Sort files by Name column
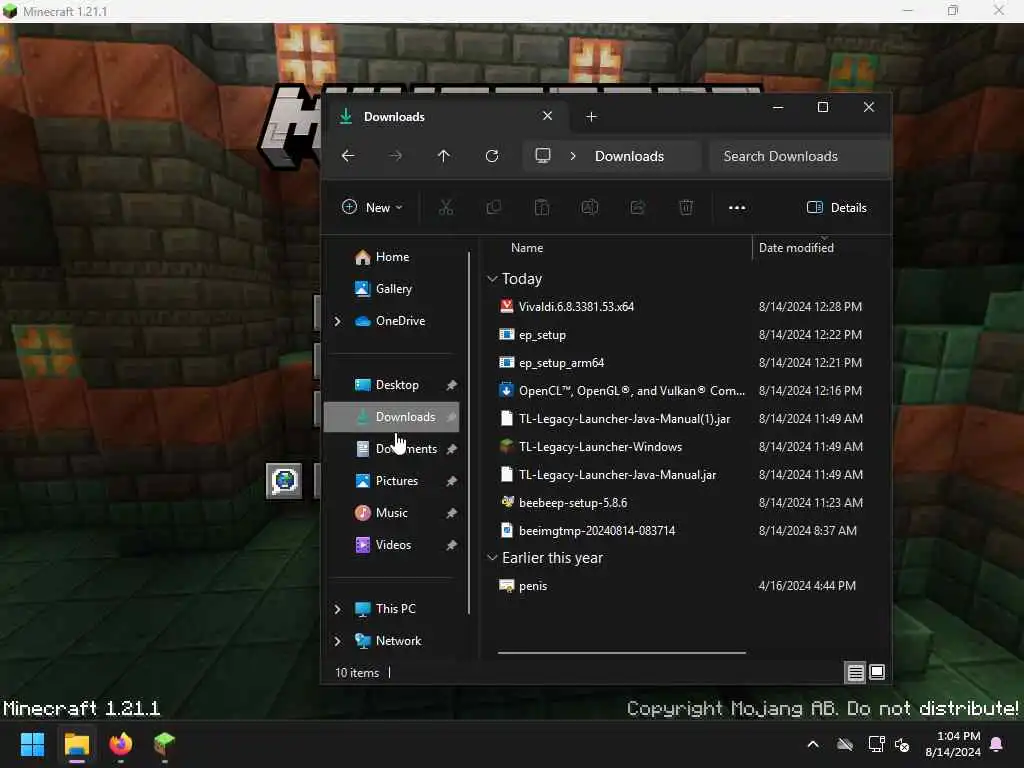Viewport: 1024px width, 768px height. pyautogui.click(x=526, y=248)
